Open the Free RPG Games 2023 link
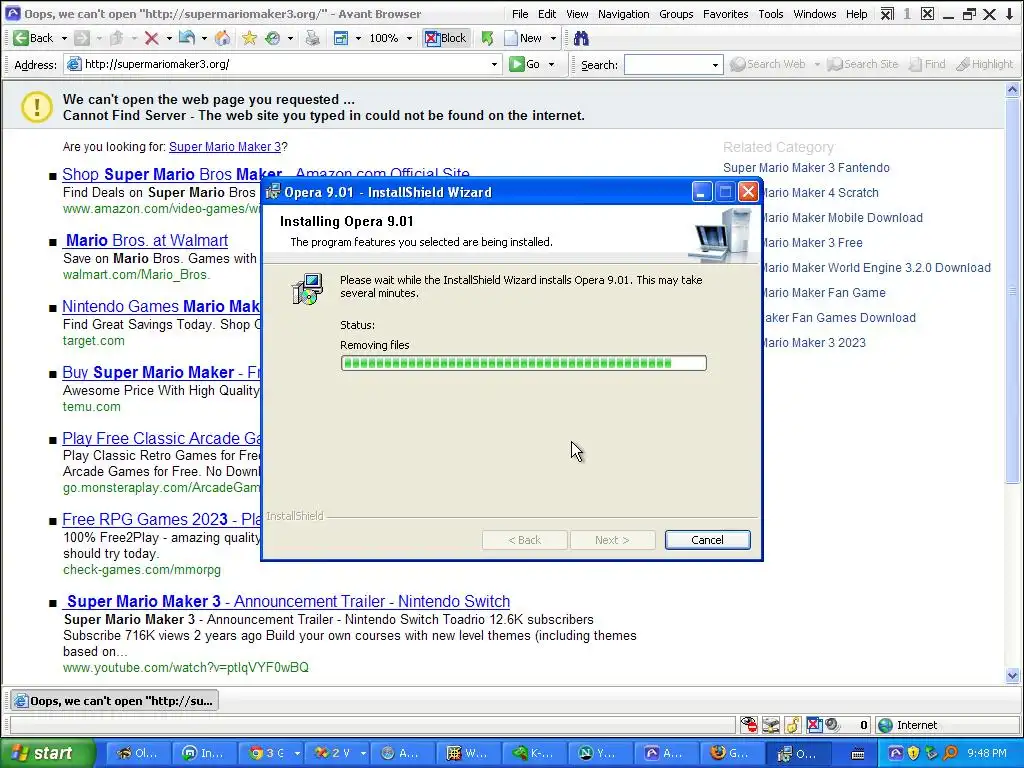This screenshot has width=1024, height=768. coord(162,519)
